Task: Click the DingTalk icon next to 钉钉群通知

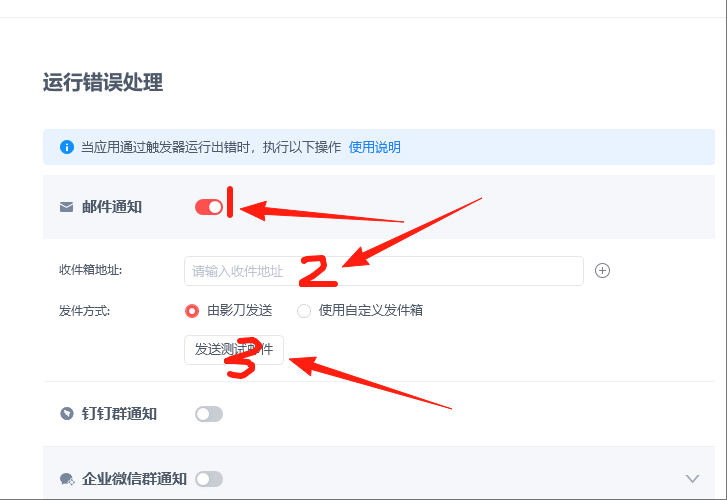Action: pyautogui.click(x=67, y=413)
